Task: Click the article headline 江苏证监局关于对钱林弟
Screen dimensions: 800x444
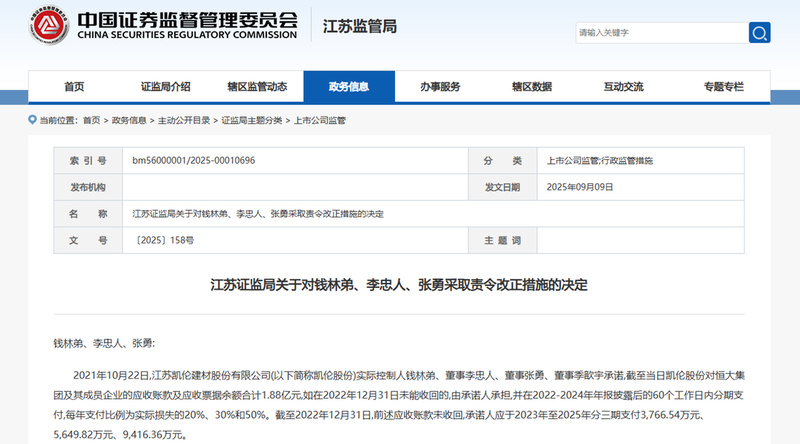Action: (399, 285)
